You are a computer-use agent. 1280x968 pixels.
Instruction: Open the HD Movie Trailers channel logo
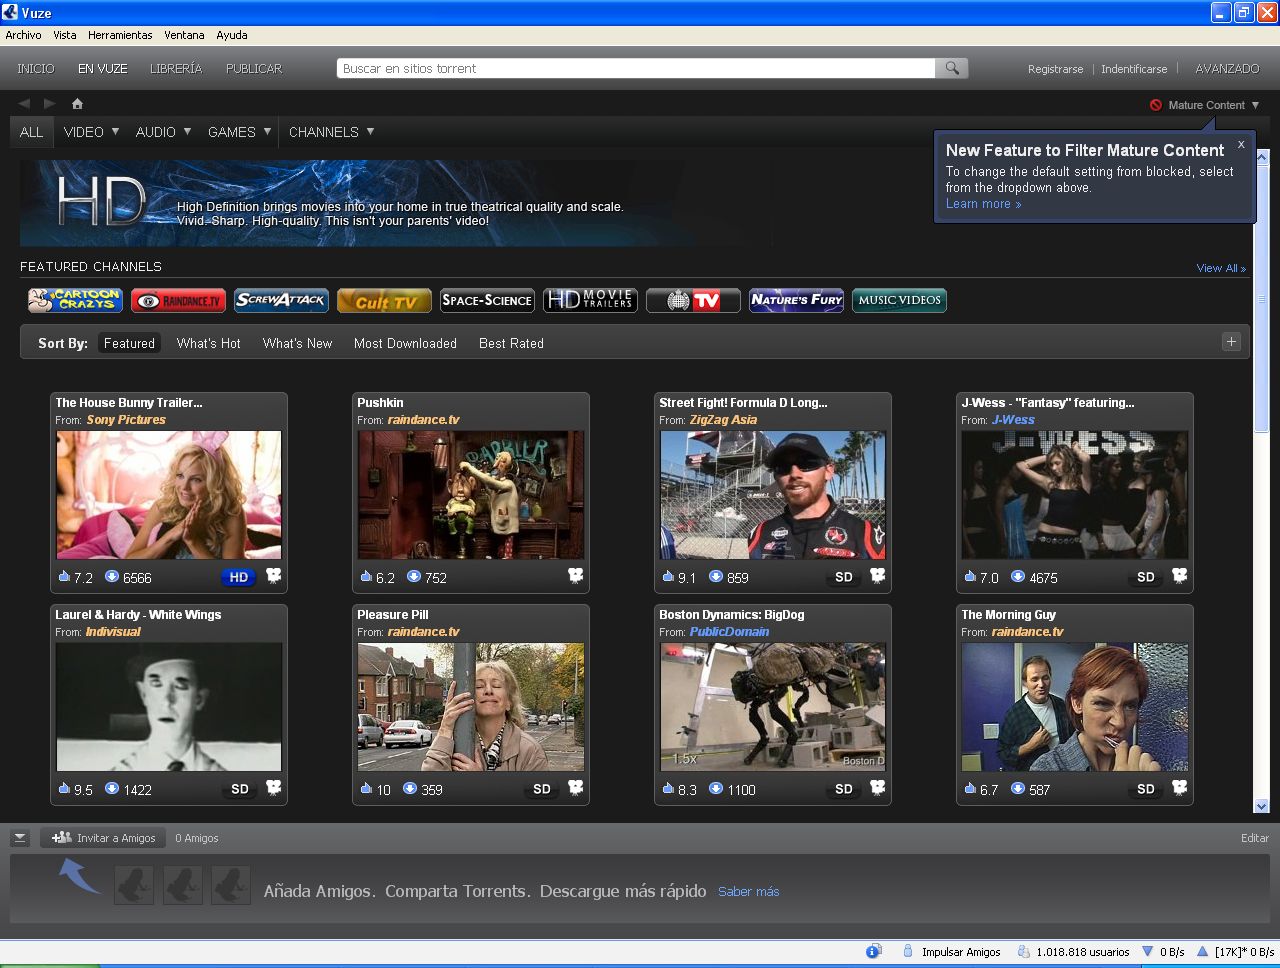pyautogui.click(x=590, y=300)
